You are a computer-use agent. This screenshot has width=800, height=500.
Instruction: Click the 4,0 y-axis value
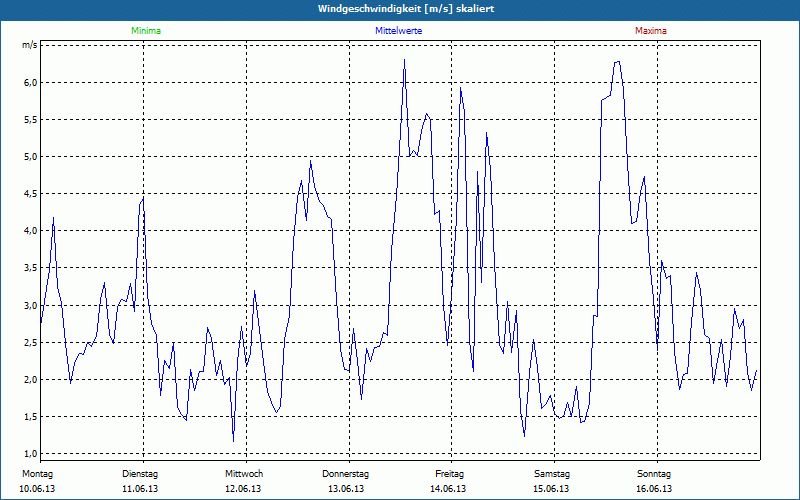[31, 231]
